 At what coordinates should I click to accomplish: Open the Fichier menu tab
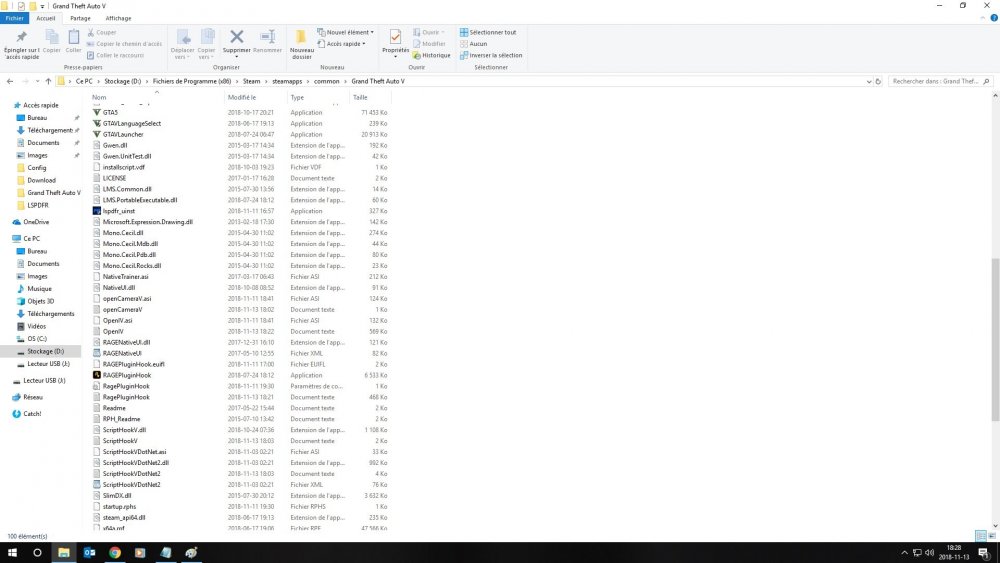[15, 18]
